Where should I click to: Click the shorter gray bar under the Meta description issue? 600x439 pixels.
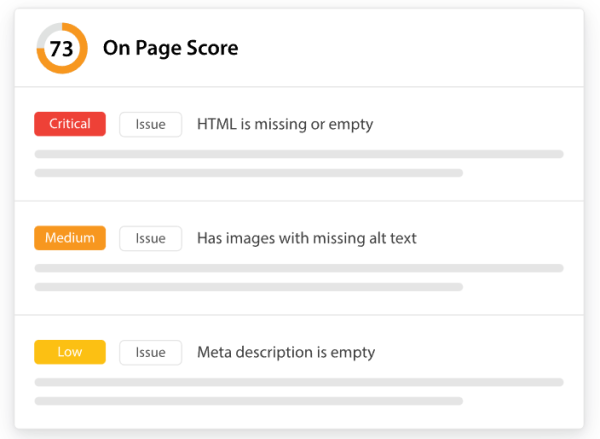(248, 401)
